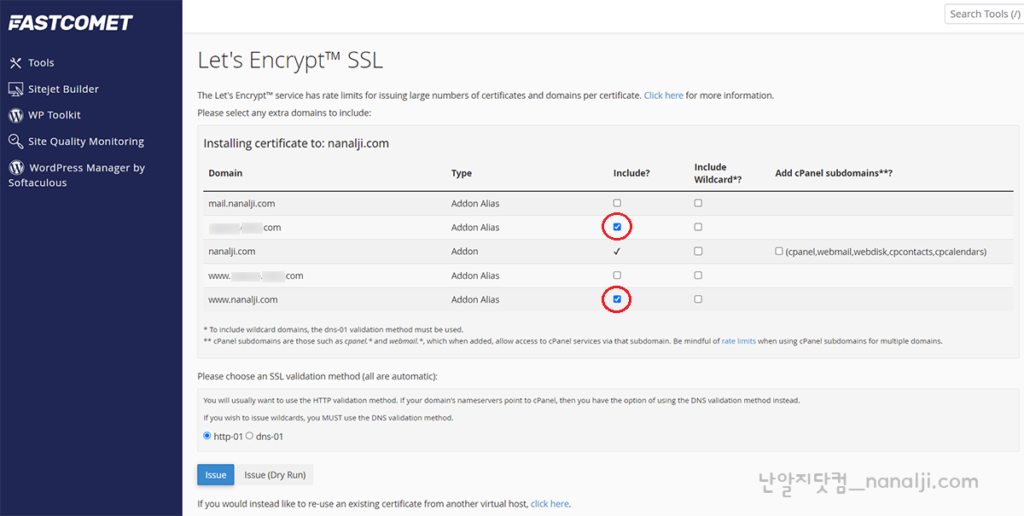
Task: Click the Issue (Dry Run) button
Action: click(x=275, y=474)
